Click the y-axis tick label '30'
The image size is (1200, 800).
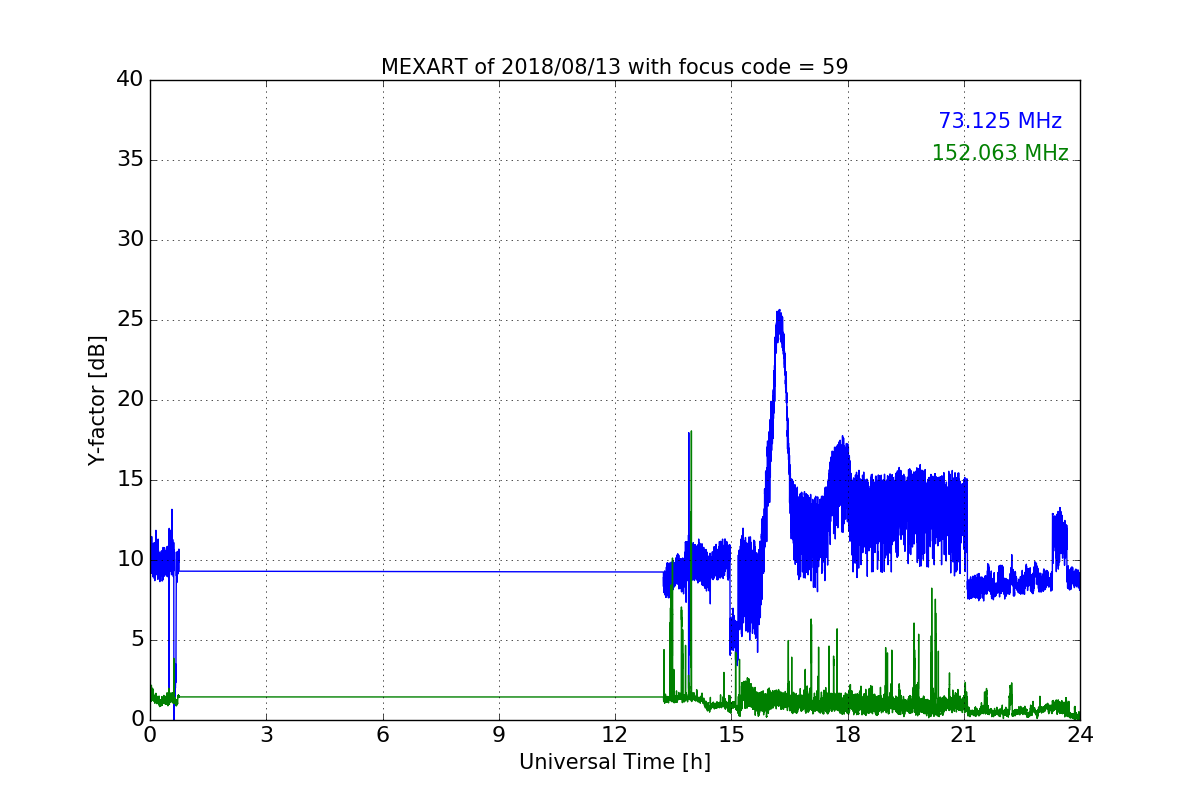click(131, 239)
